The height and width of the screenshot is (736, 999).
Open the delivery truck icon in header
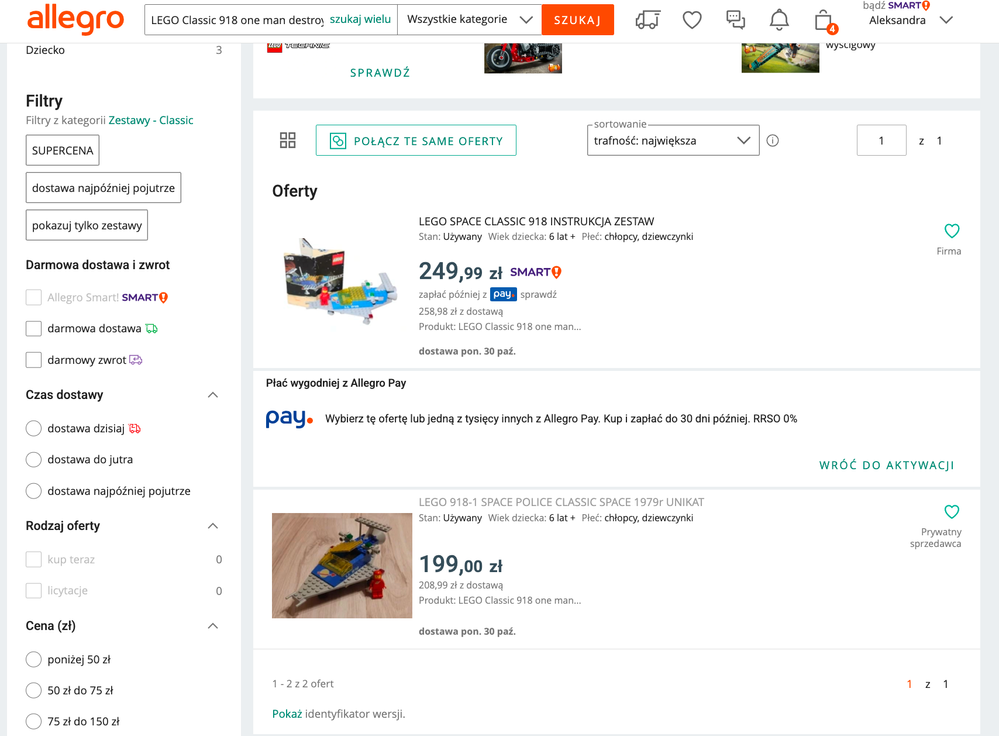(648, 20)
